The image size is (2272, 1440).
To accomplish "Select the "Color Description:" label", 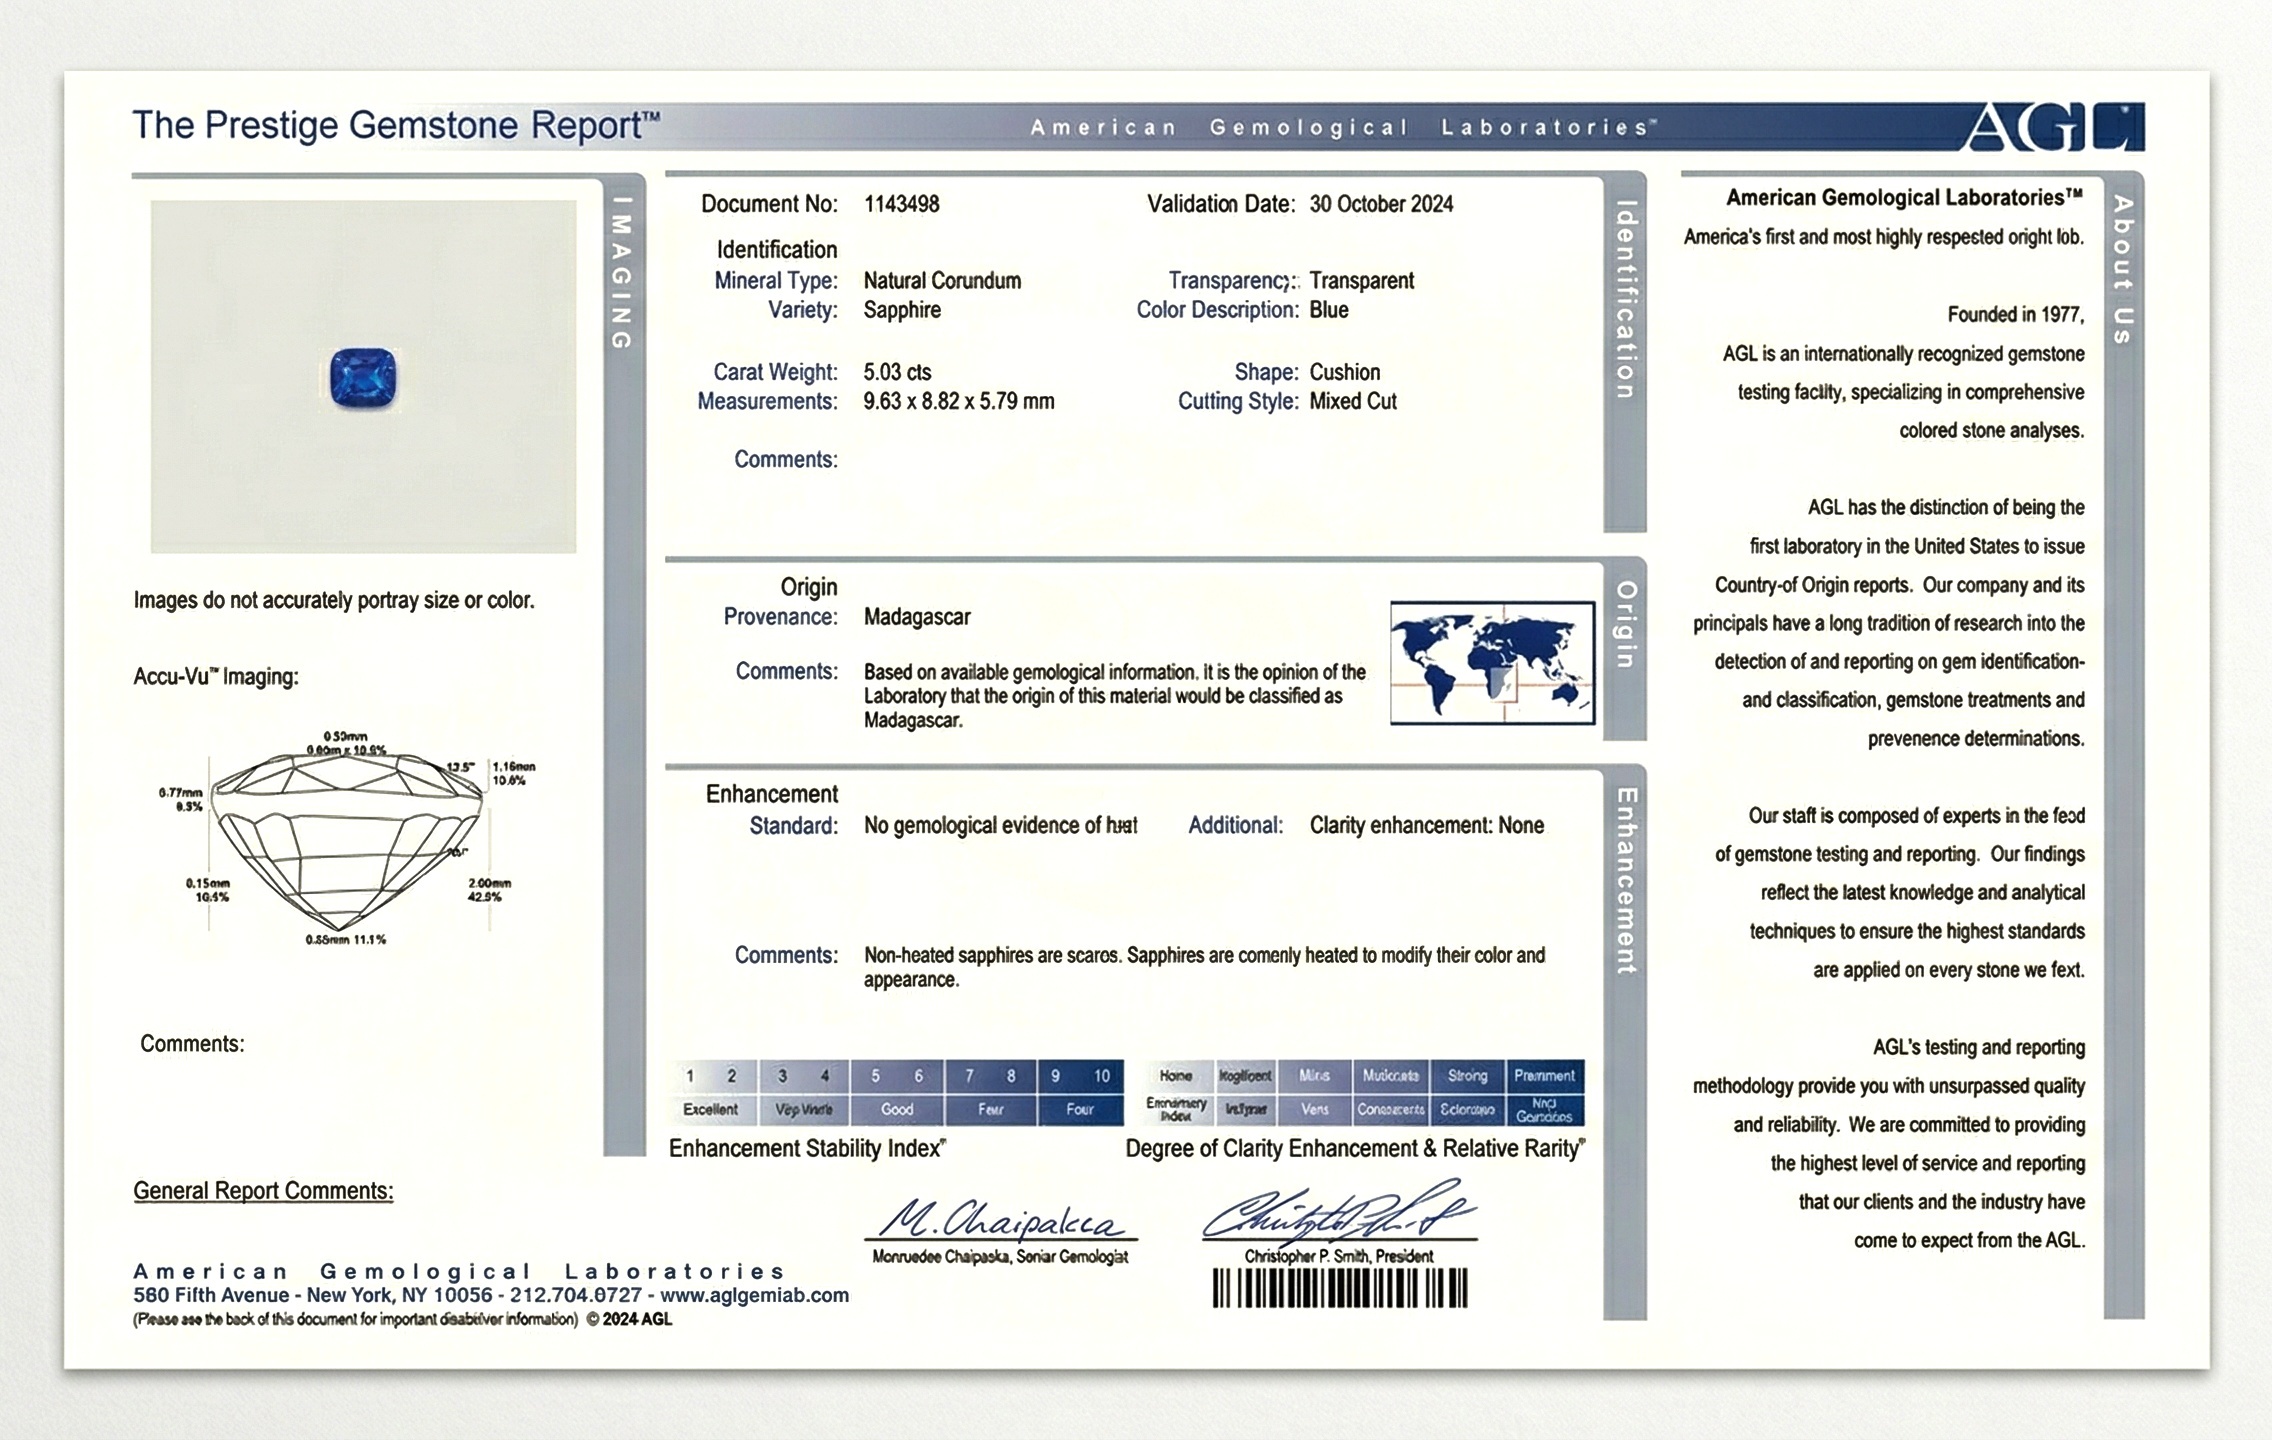I will [x=1217, y=310].
